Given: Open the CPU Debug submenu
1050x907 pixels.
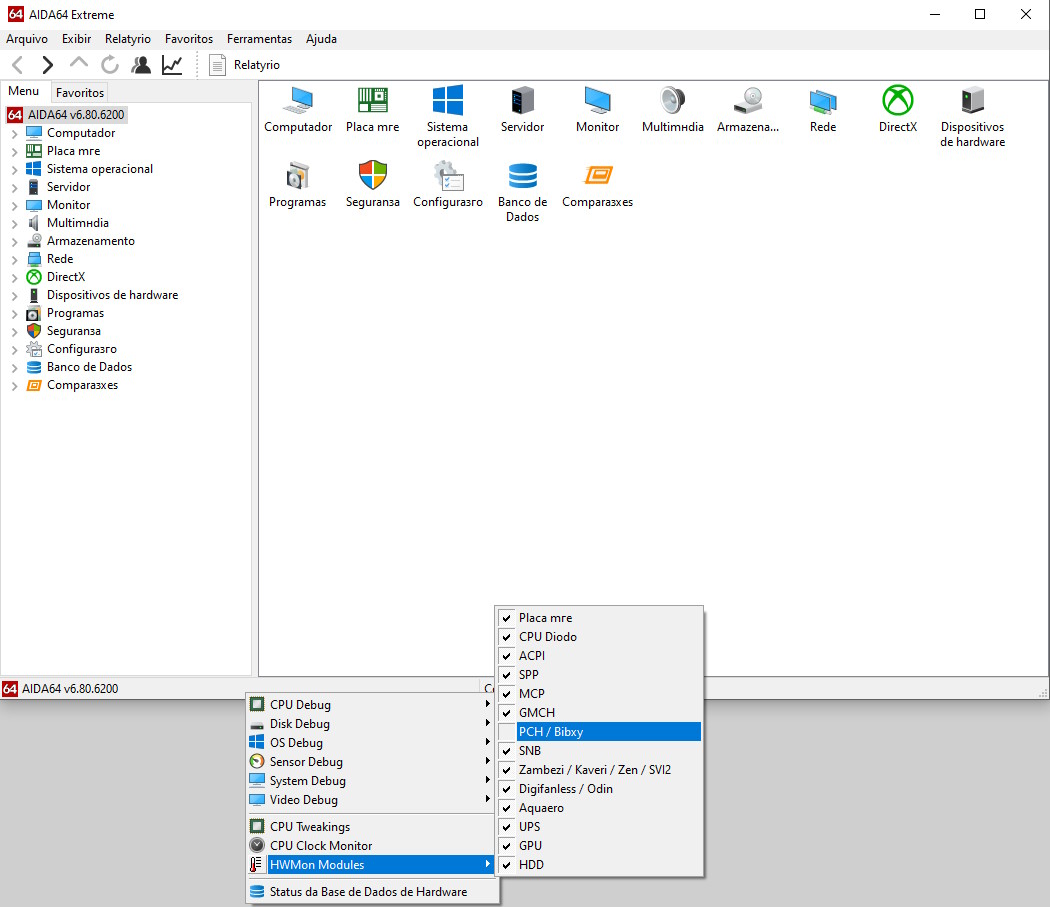Looking at the screenshot, I should point(371,705).
